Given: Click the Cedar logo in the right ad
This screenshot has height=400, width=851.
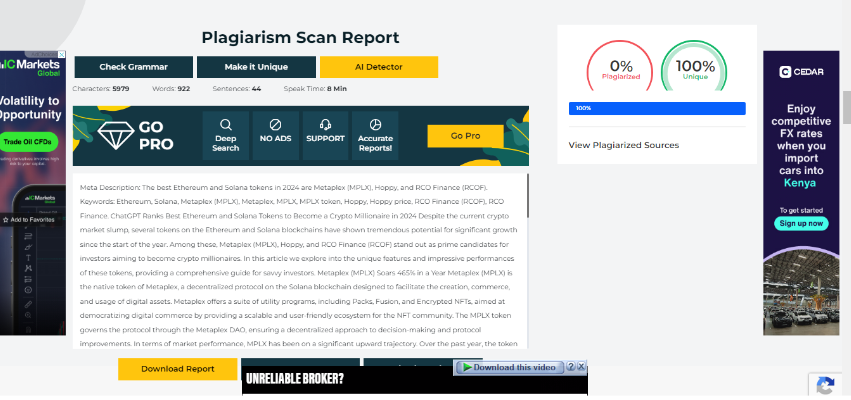Looking at the screenshot, I should (801, 71).
